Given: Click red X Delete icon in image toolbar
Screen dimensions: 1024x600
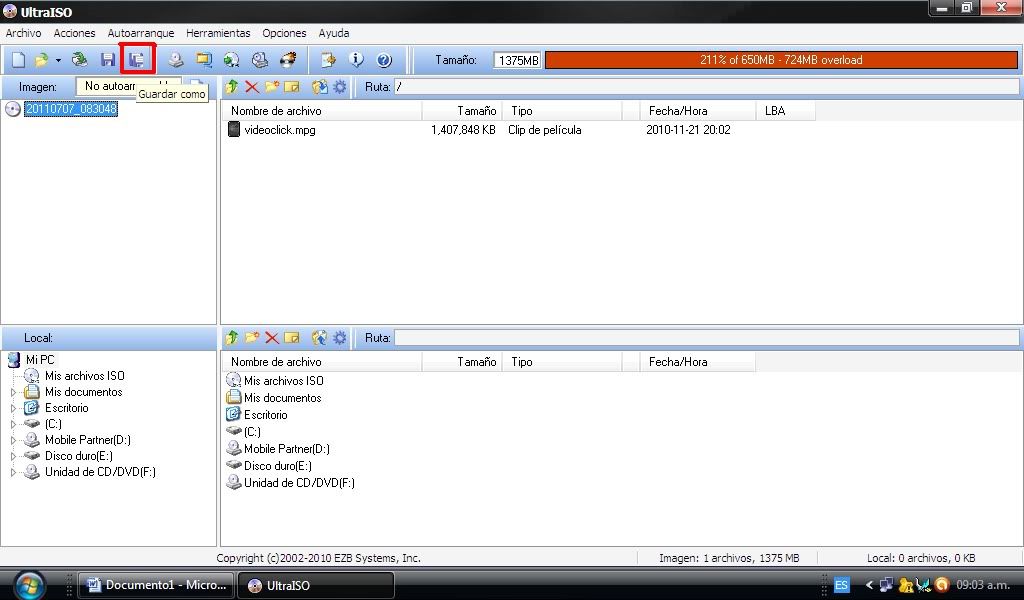Looking at the screenshot, I should pyautogui.click(x=252, y=86).
